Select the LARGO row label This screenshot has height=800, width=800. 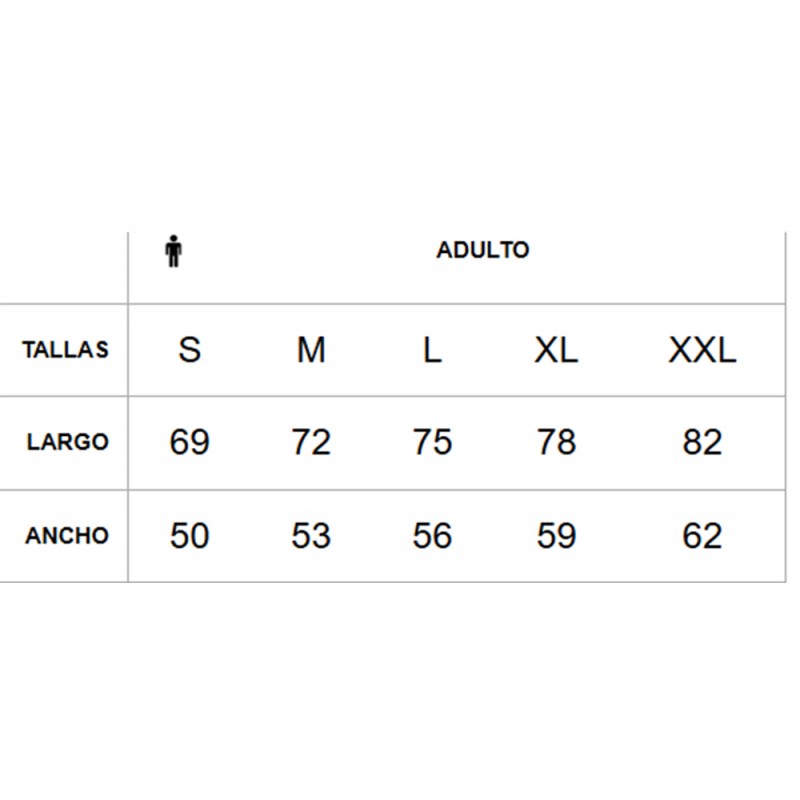click(x=67, y=442)
